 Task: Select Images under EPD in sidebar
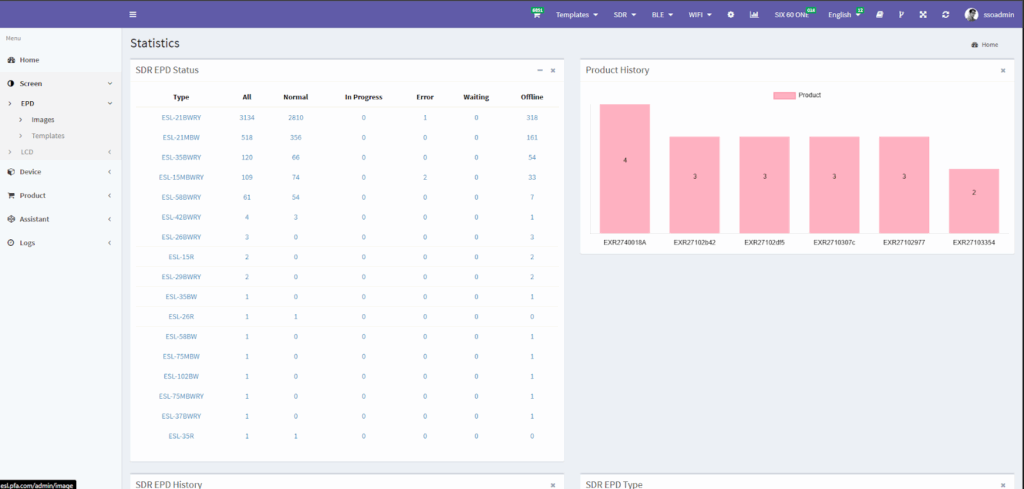point(43,120)
